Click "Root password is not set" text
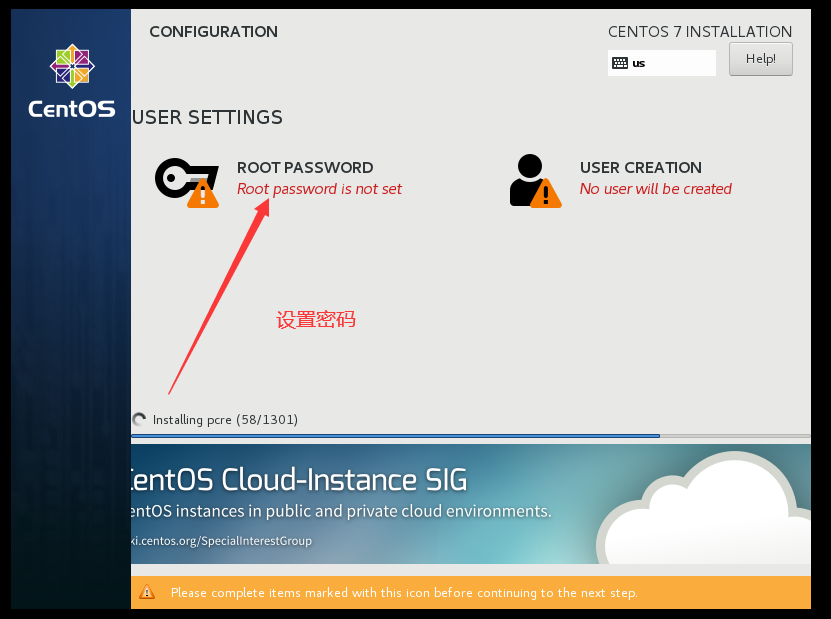831x619 pixels. [319, 189]
